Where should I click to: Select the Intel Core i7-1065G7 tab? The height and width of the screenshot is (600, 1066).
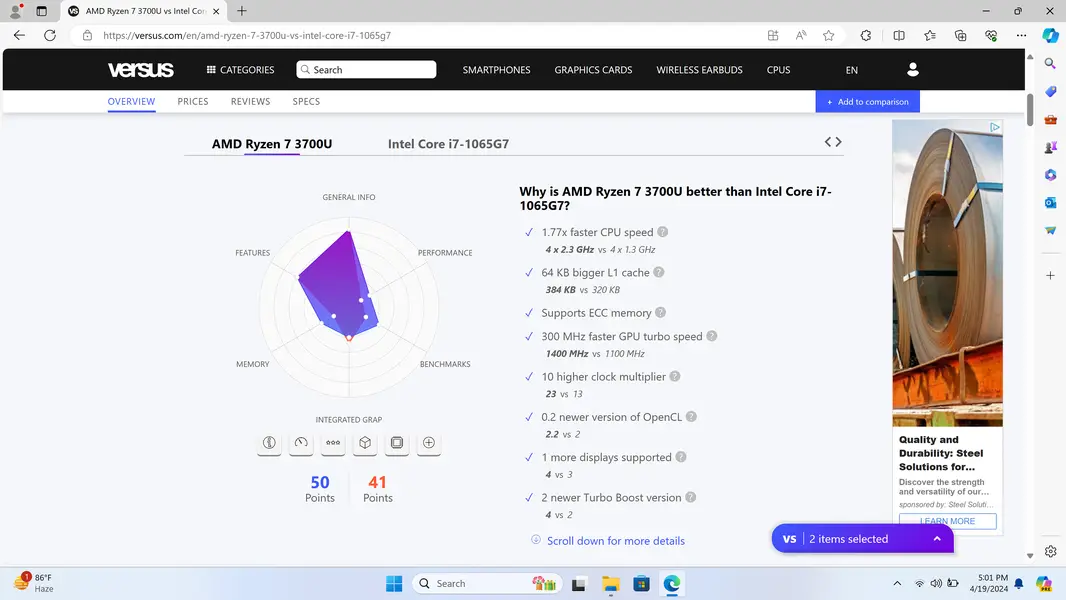pos(448,144)
